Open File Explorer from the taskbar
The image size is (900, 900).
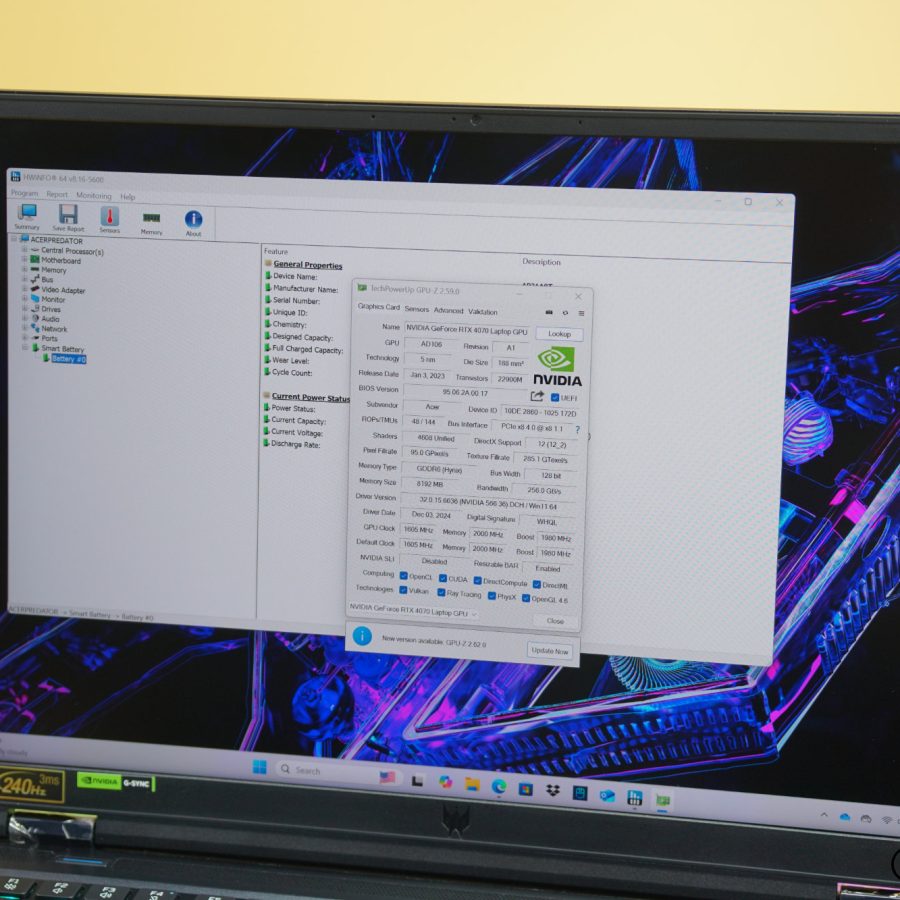pyautogui.click(x=472, y=784)
